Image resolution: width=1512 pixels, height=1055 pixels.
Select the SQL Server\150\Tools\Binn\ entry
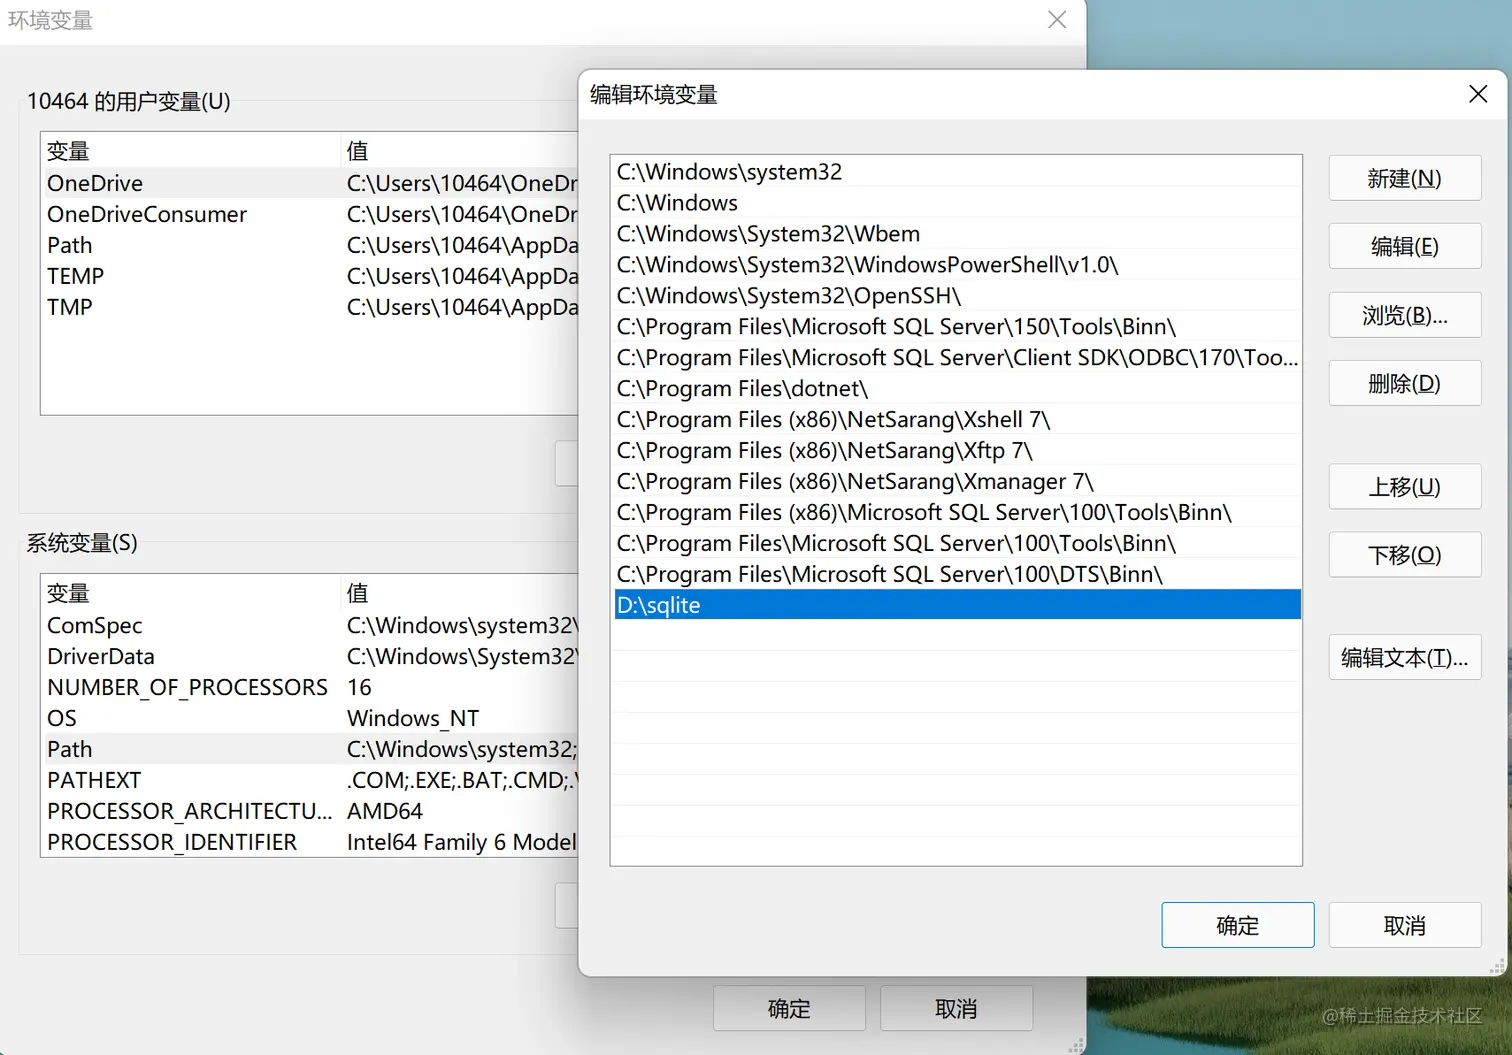957,327
